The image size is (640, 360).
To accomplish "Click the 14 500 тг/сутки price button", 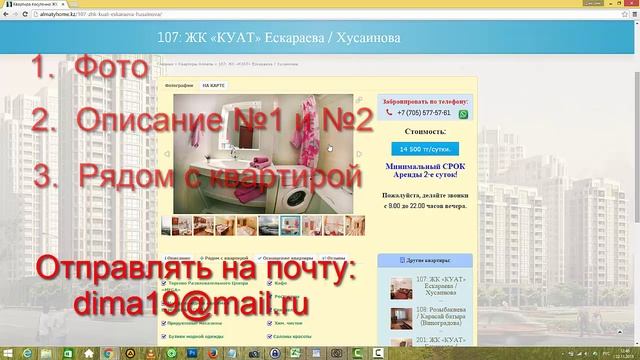I will click(425, 149).
